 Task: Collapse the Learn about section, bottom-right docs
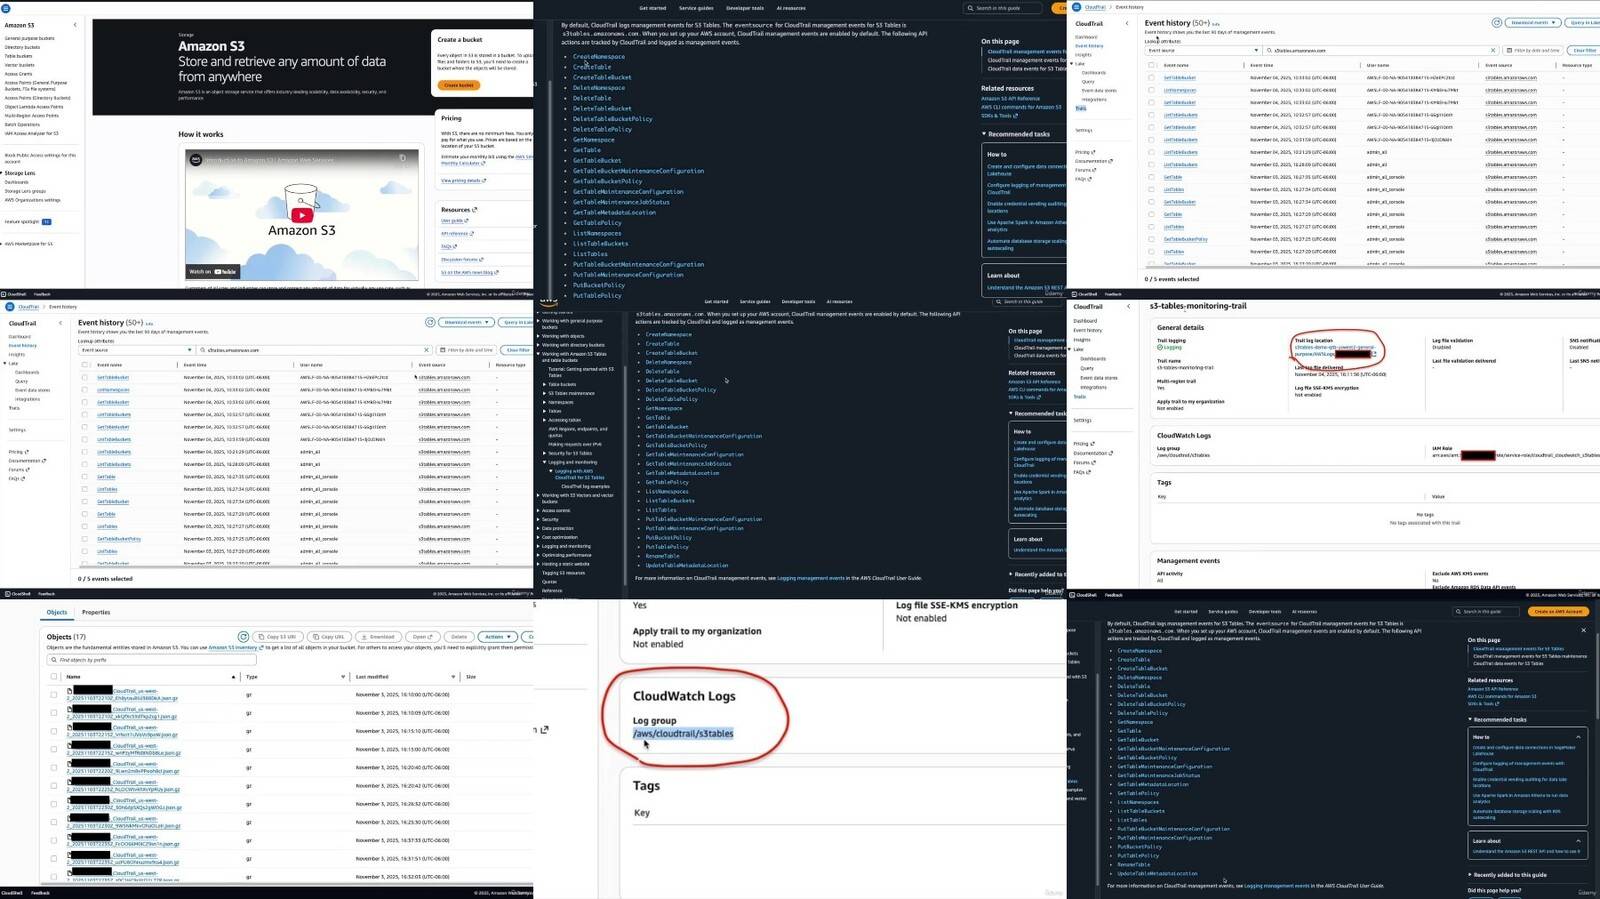(1579, 841)
